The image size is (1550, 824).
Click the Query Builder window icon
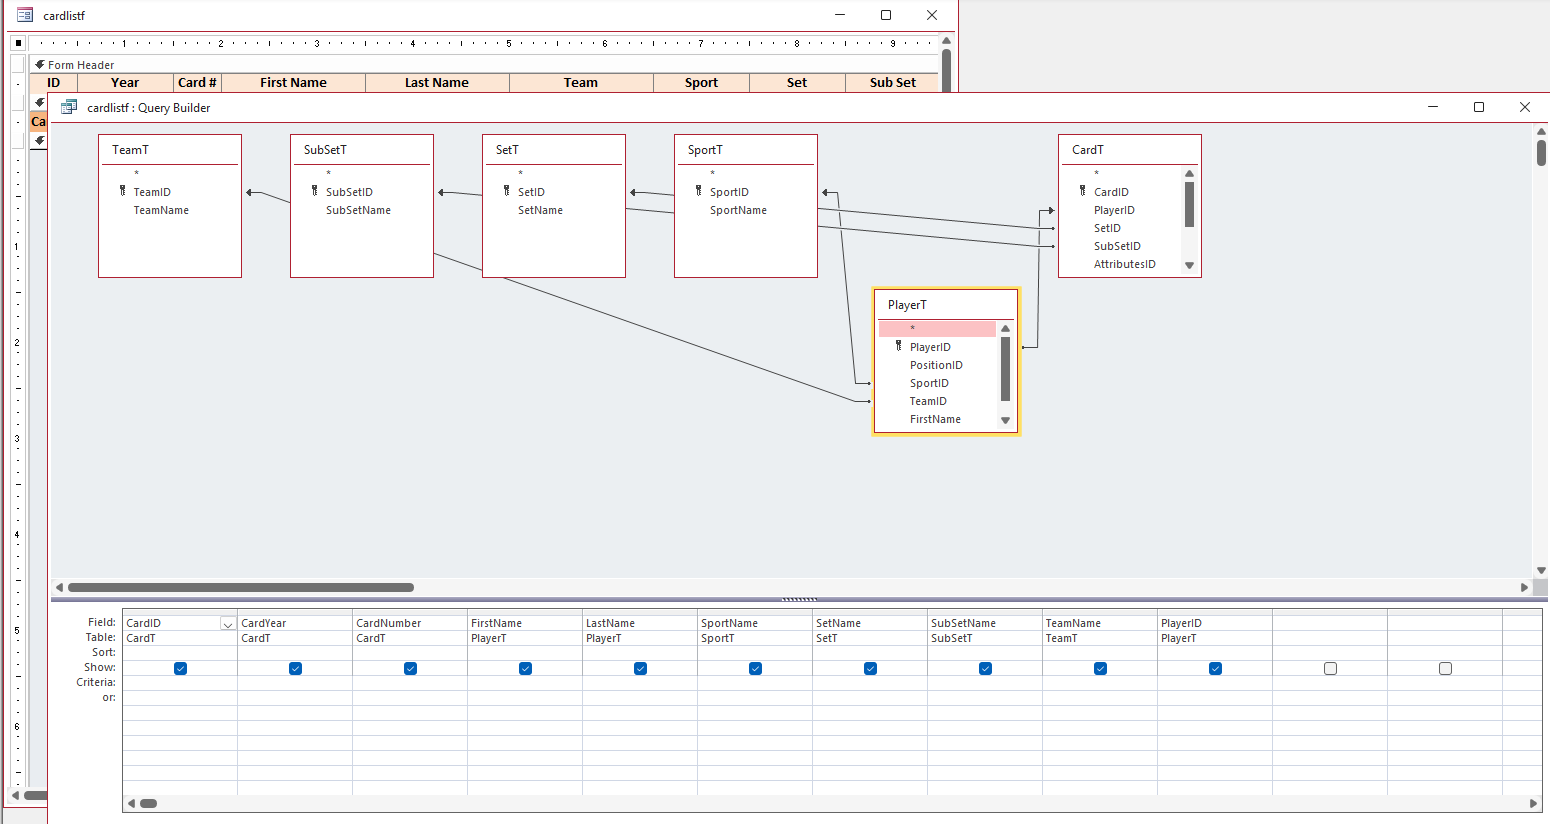(69, 107)
